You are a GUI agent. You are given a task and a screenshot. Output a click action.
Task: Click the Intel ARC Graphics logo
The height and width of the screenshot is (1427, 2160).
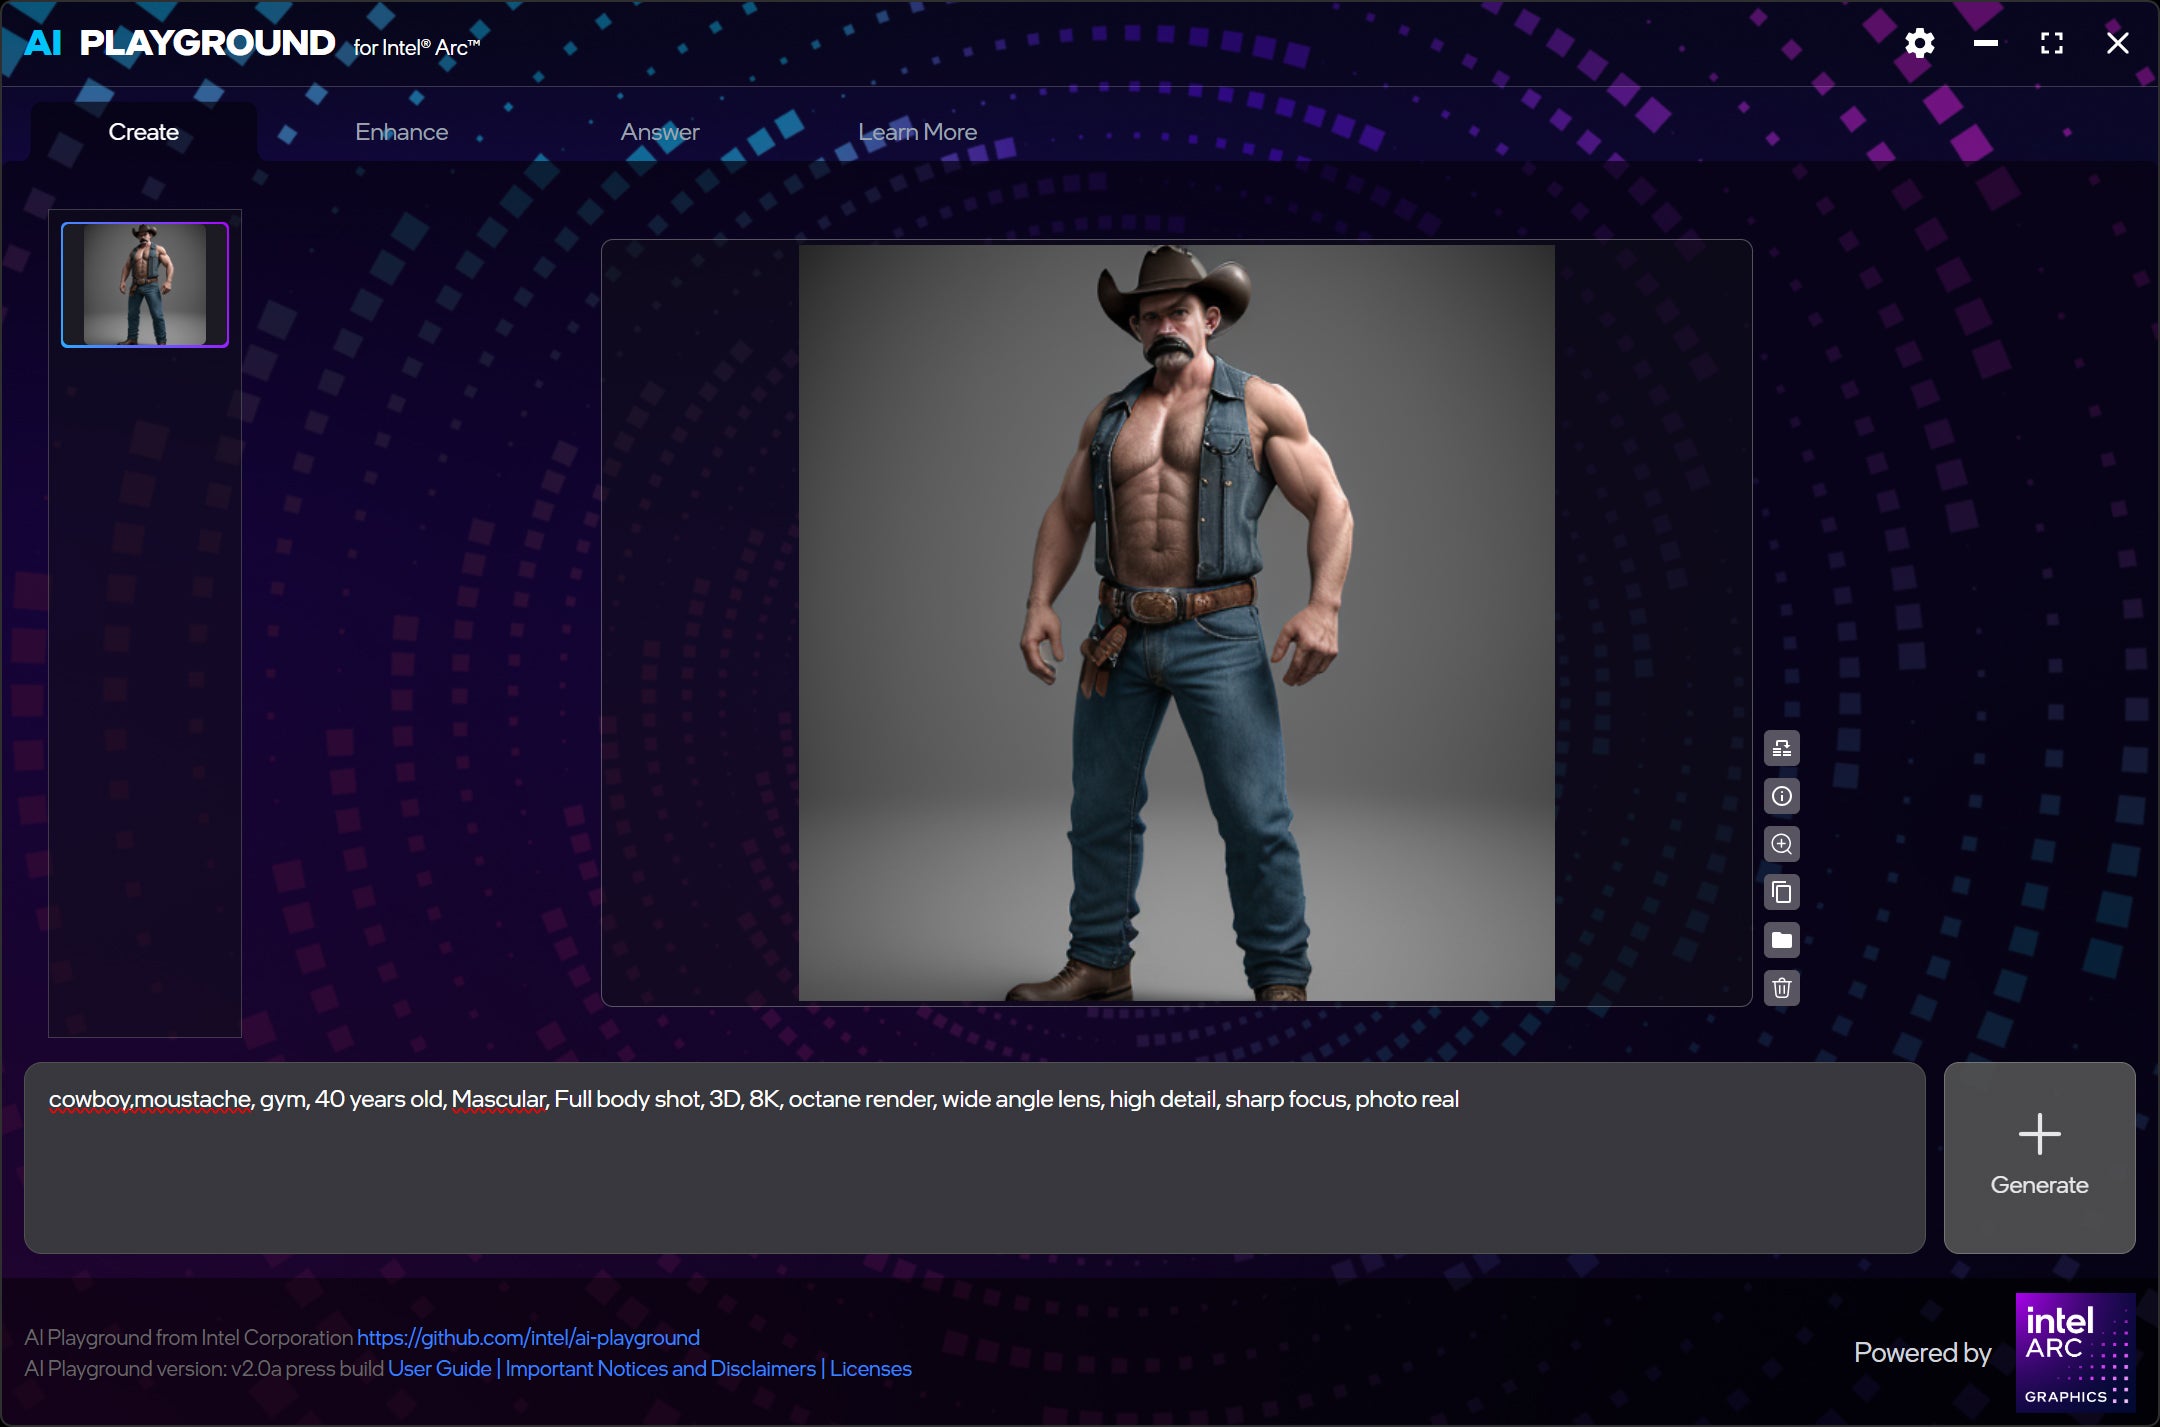pyautogui.click(x=2075, y=1352)
